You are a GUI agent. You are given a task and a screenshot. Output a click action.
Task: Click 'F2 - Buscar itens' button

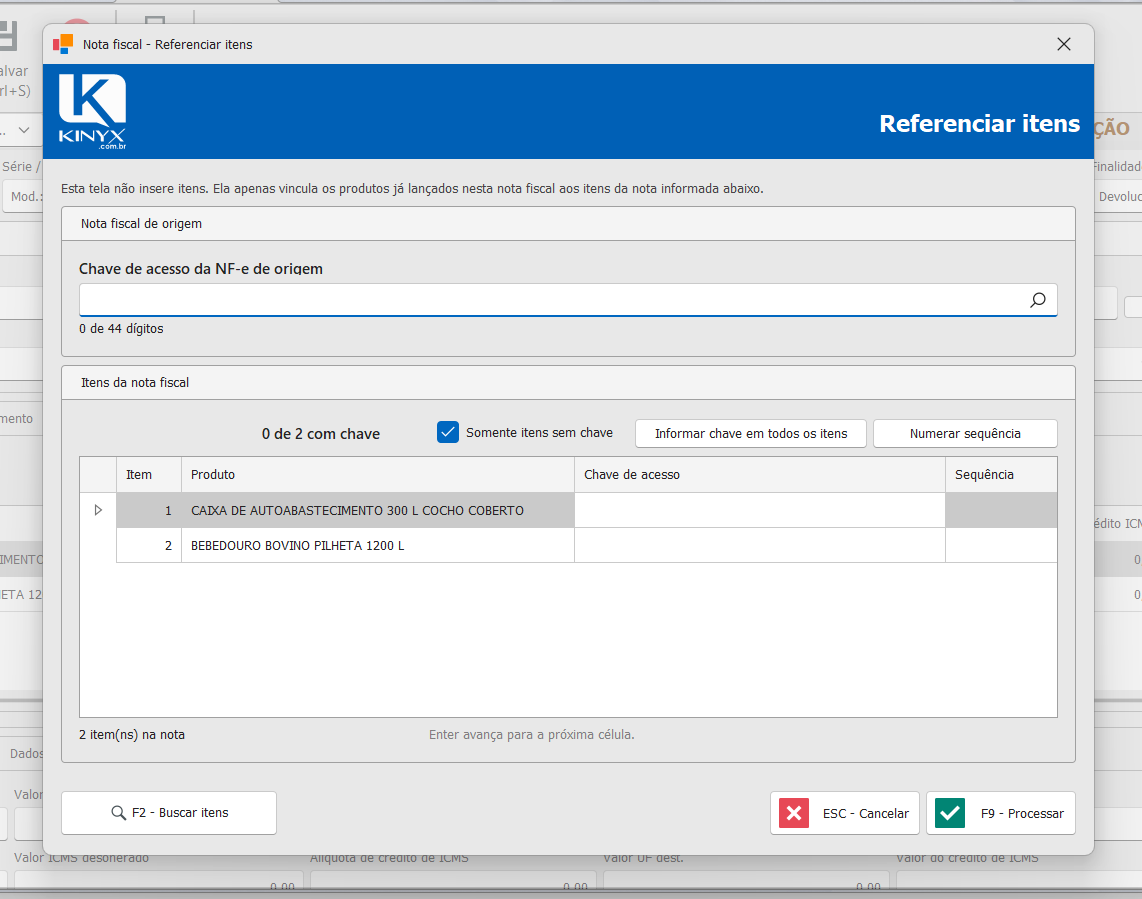coord(169,812)
